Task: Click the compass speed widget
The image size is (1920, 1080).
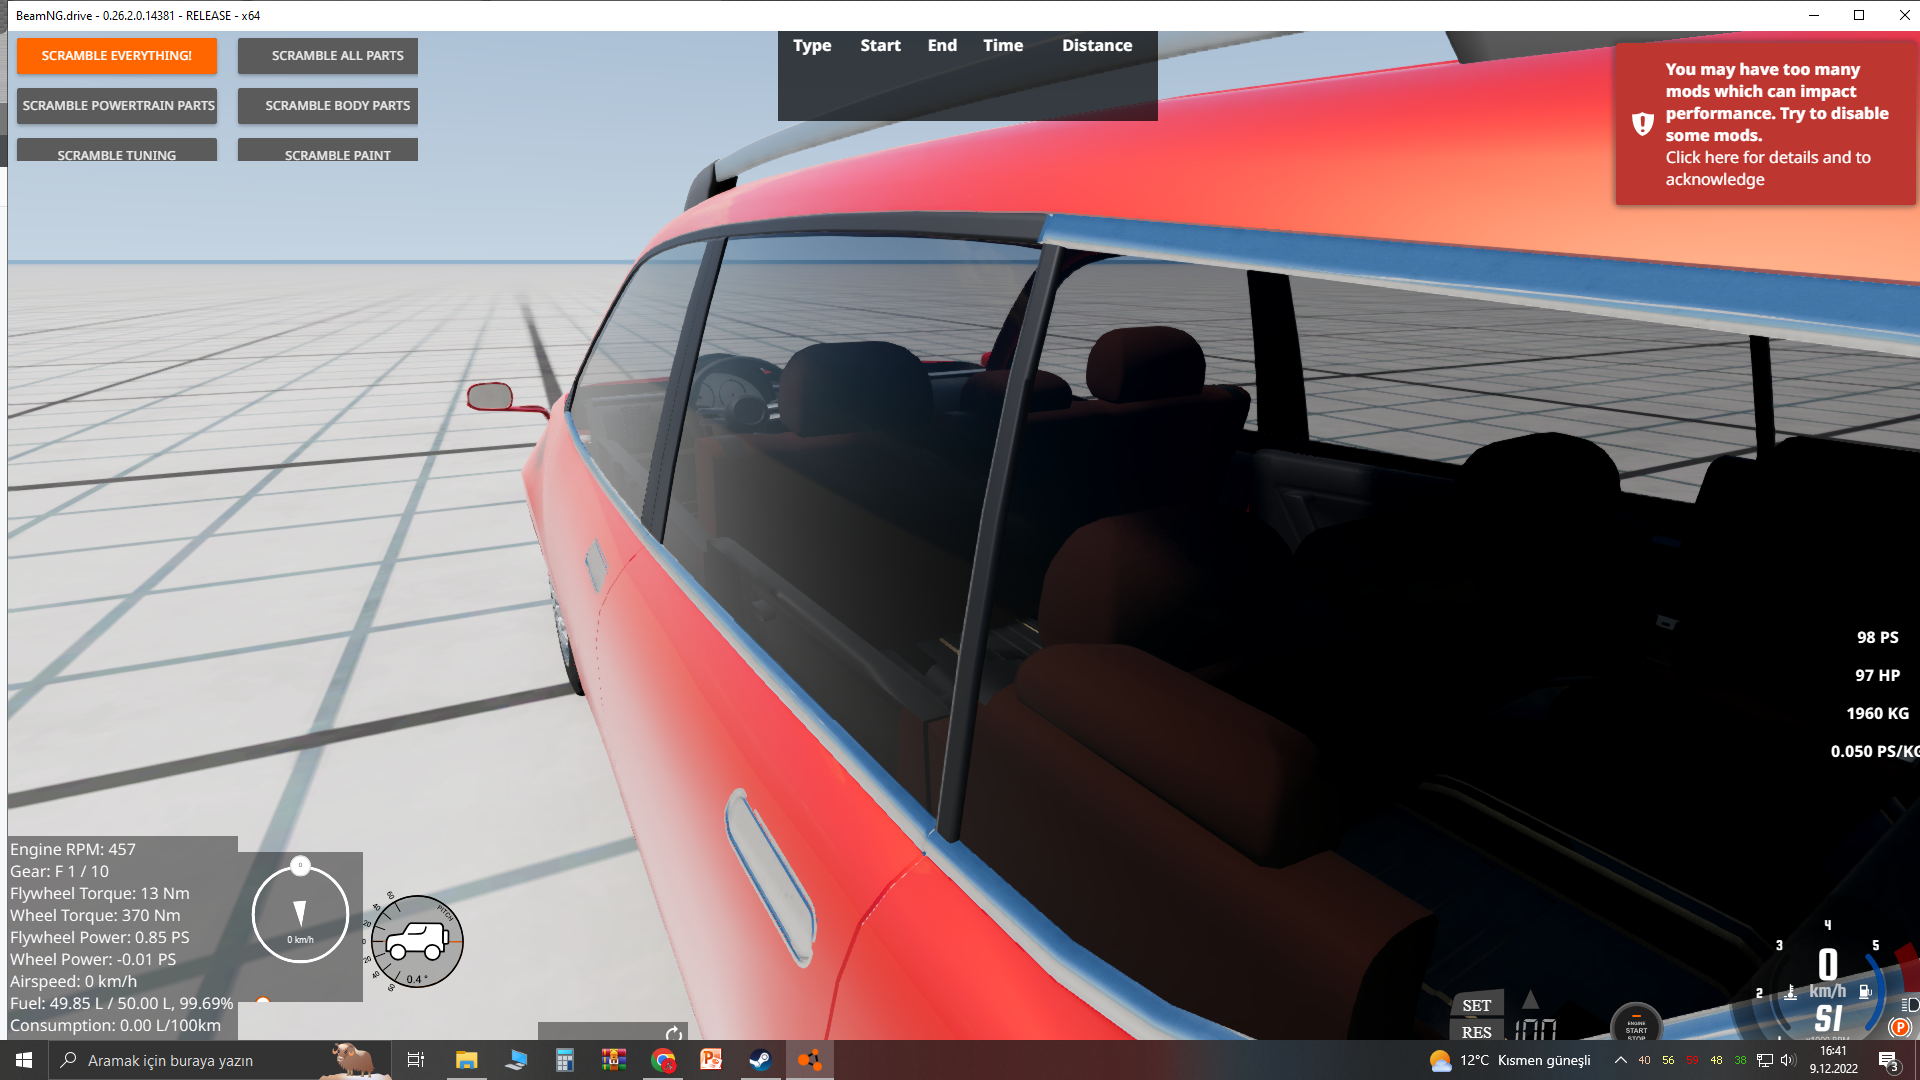Action: (300, 914)
